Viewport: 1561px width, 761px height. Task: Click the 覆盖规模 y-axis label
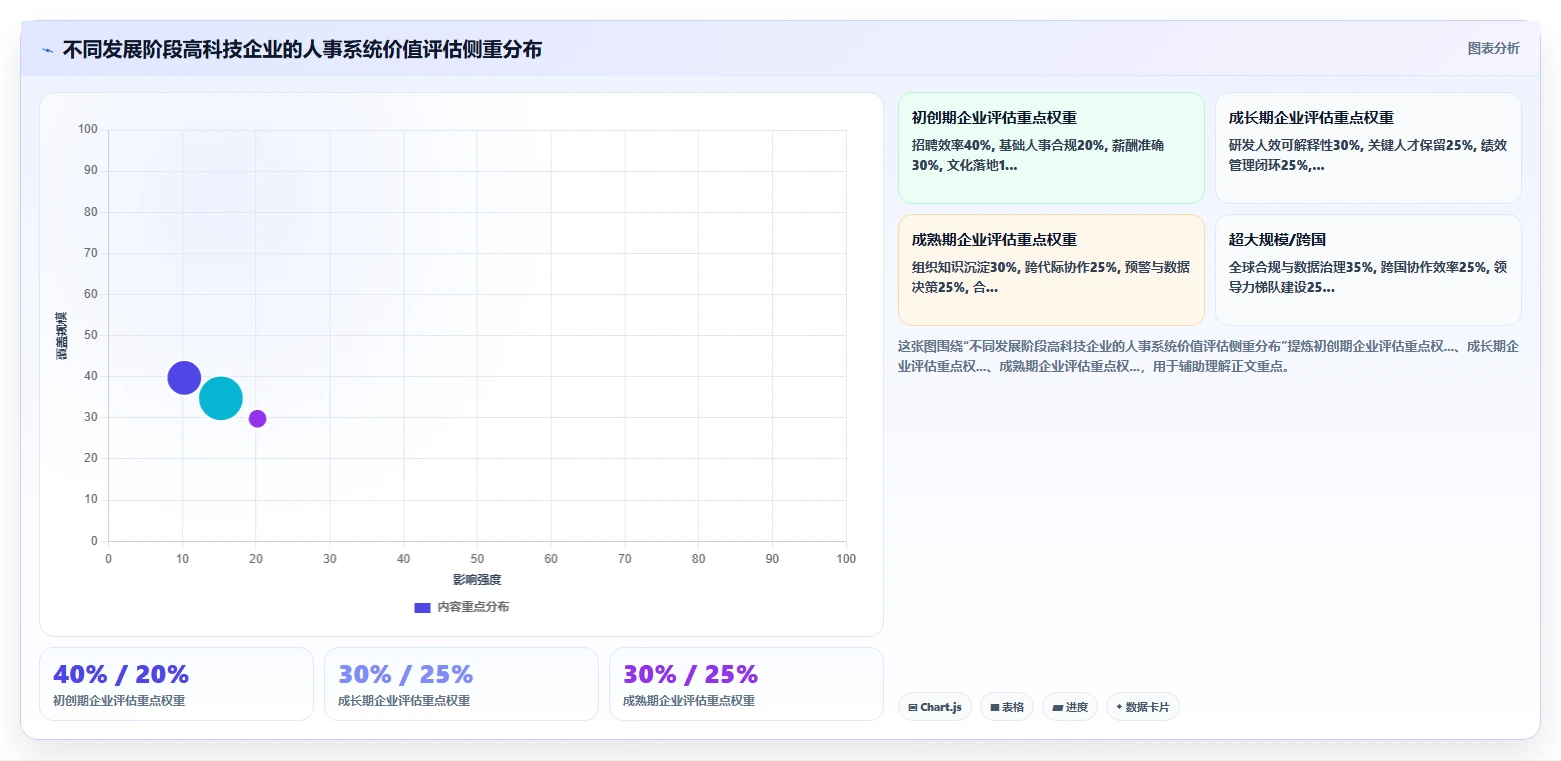click(62, 335)
